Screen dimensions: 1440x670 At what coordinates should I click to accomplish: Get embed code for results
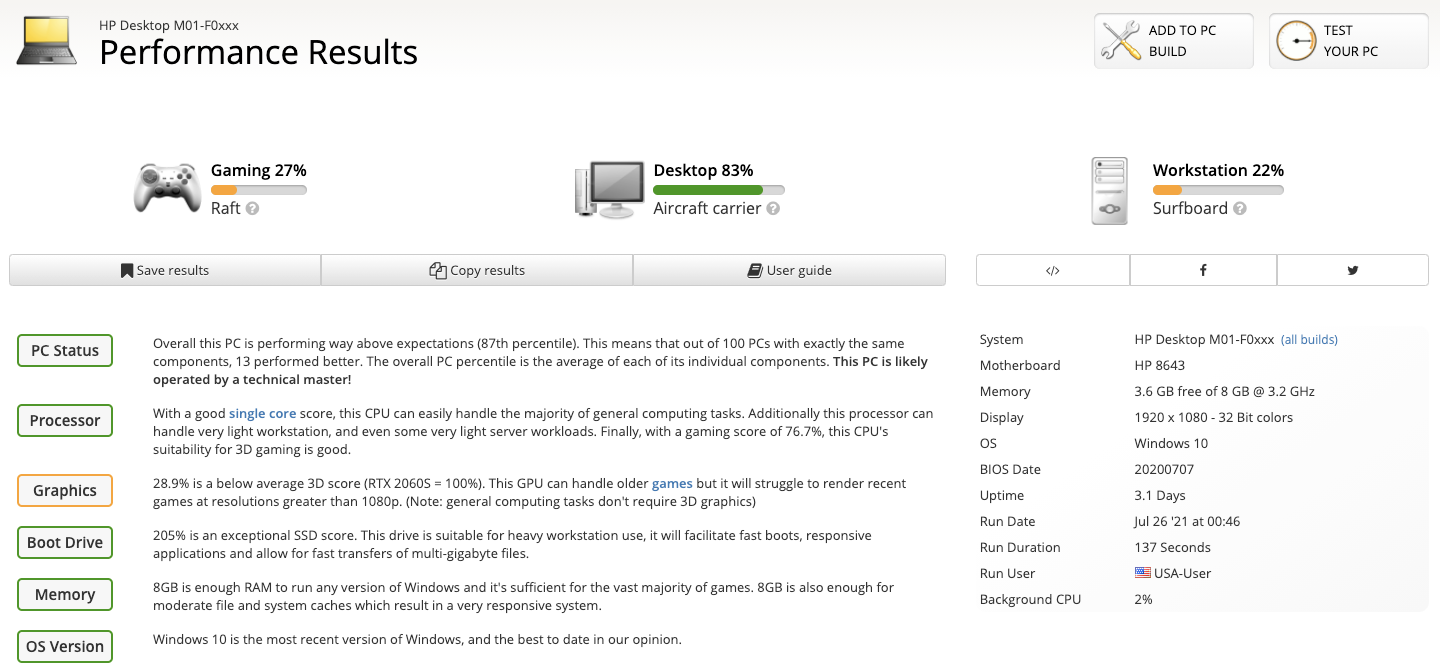click(1053, 270)
